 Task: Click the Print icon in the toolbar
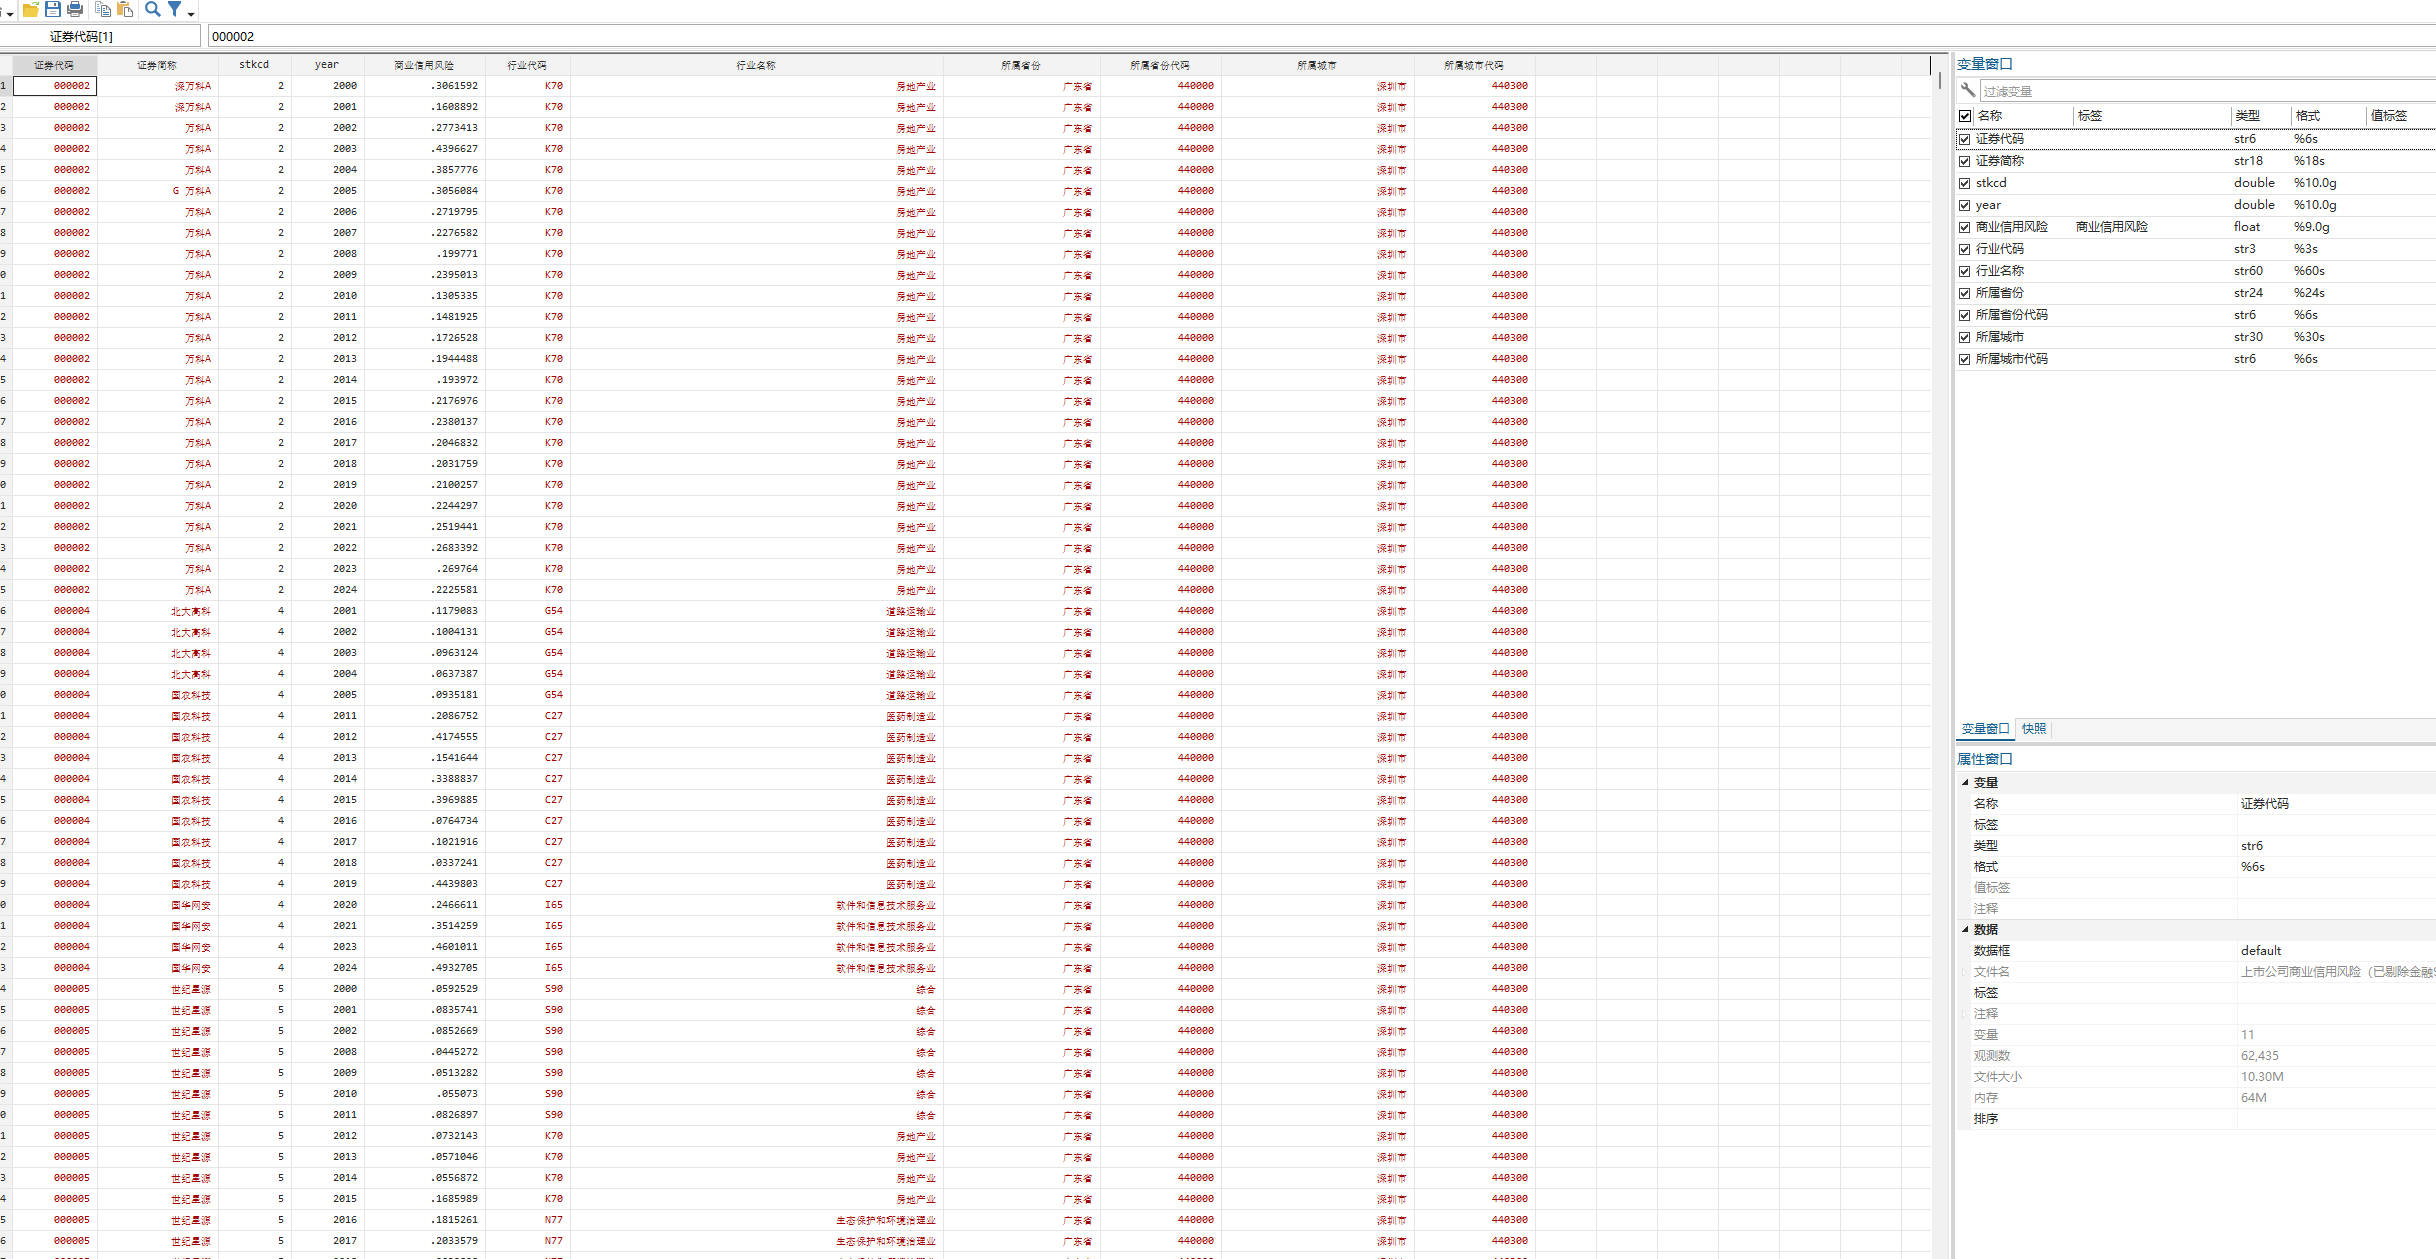pos(75,9)
